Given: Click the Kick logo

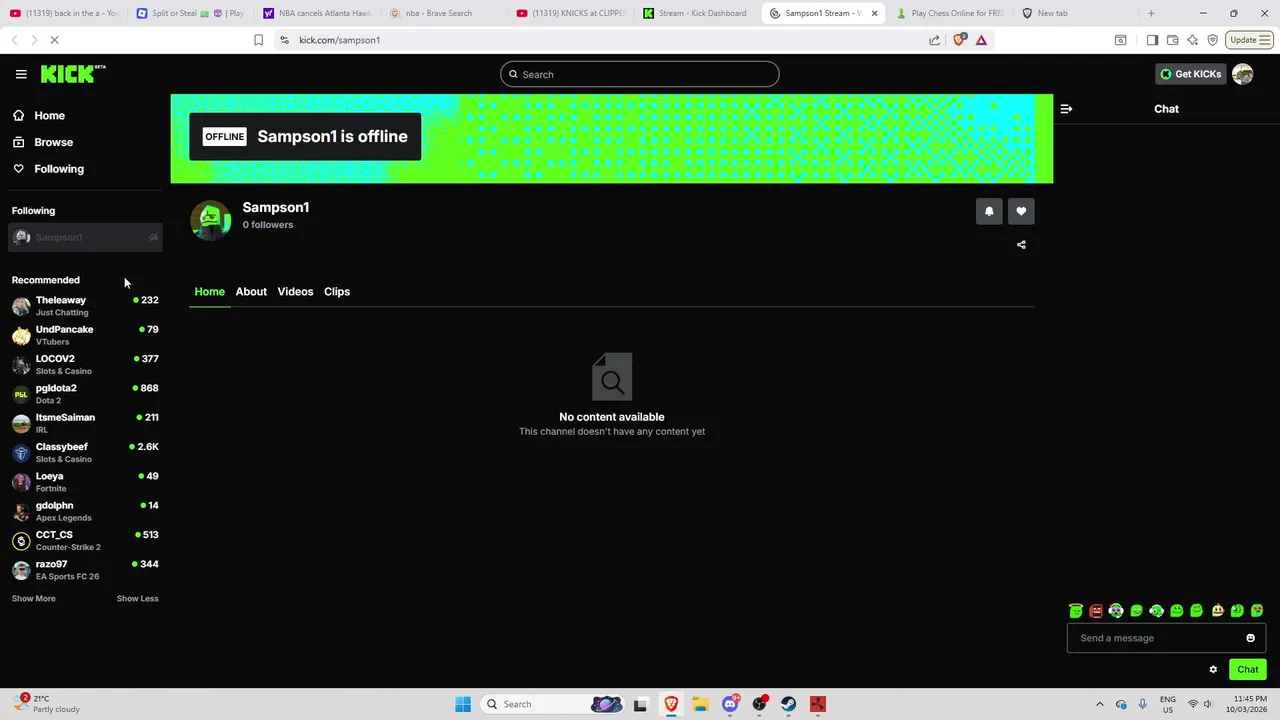Looking at the screenshot, I should point(73,74).
